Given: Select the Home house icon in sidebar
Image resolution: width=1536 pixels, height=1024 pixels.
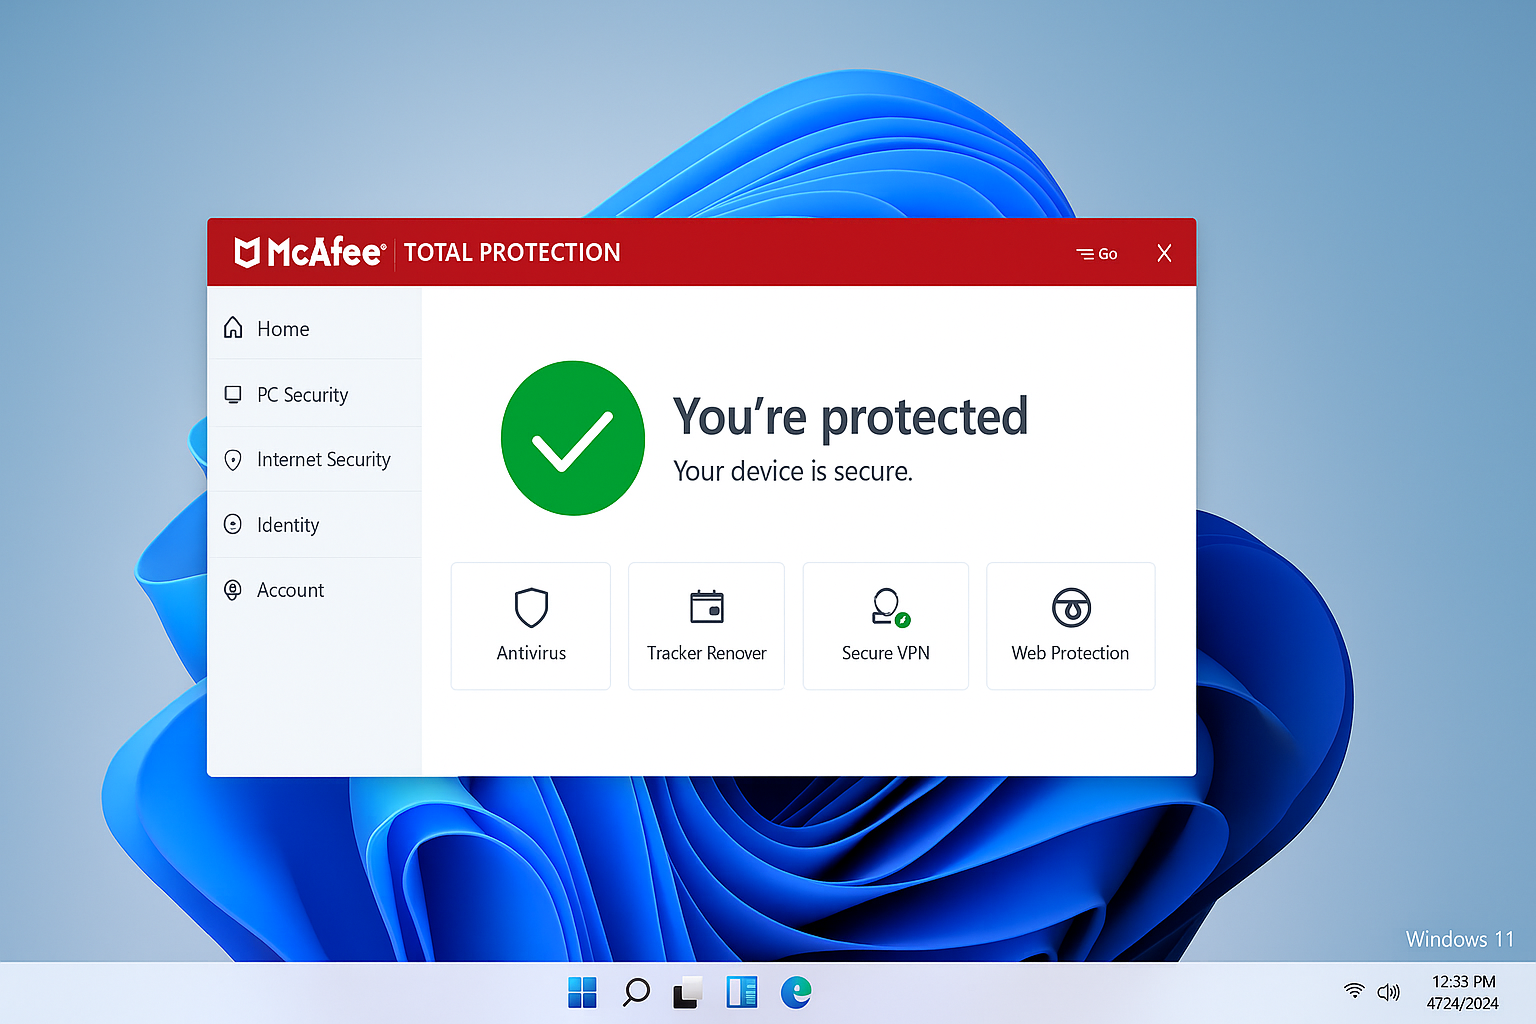Looking at the screenshot, I should [x=232, y=328].
